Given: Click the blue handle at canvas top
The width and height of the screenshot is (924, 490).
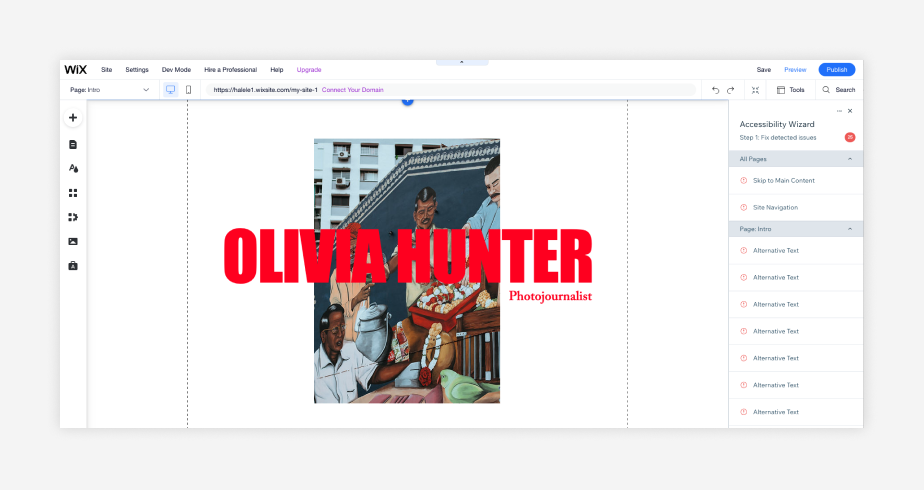Looking at the screenshot, I should pyautogui.click(x=407, y=101).
